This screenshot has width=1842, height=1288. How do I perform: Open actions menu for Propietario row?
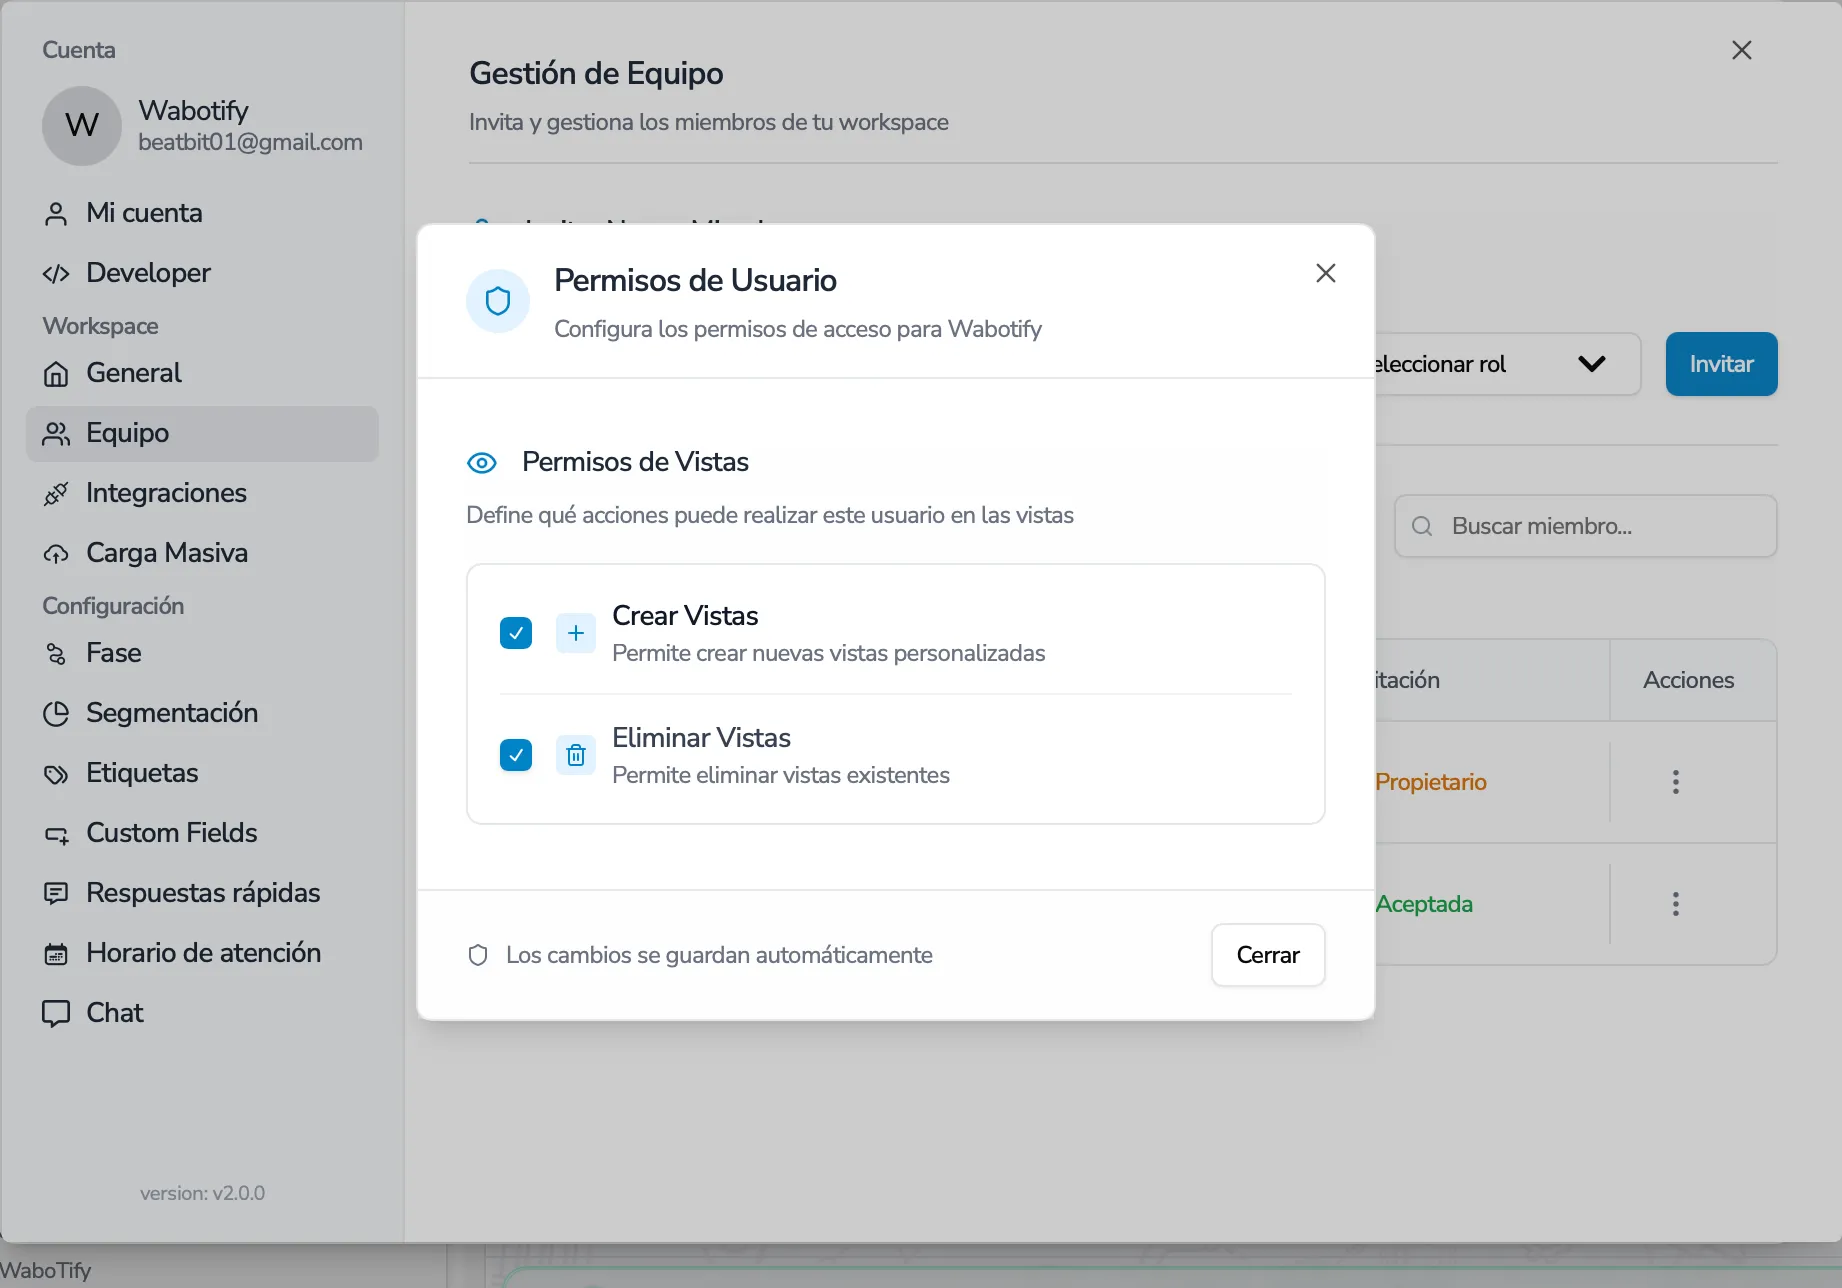coord(1675,782)
